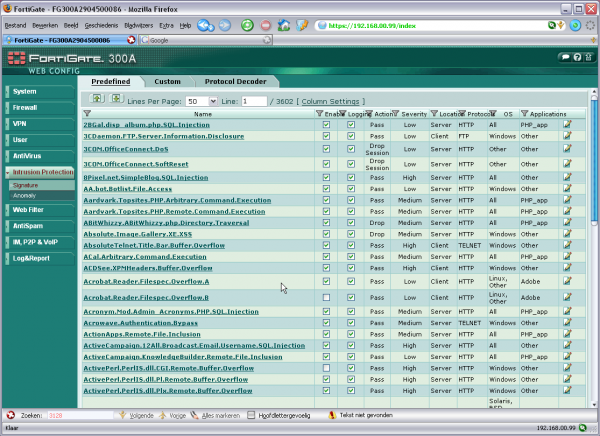Click the FortiGate logout icon

[589, 57]
